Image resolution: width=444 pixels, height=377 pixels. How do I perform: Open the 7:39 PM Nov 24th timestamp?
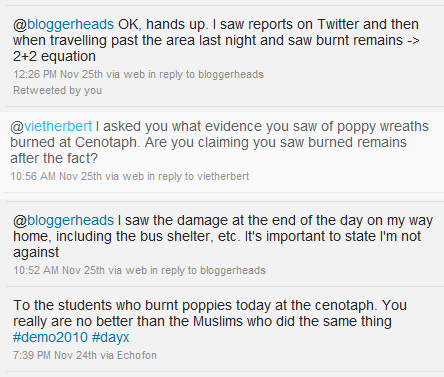click(55, 355)
